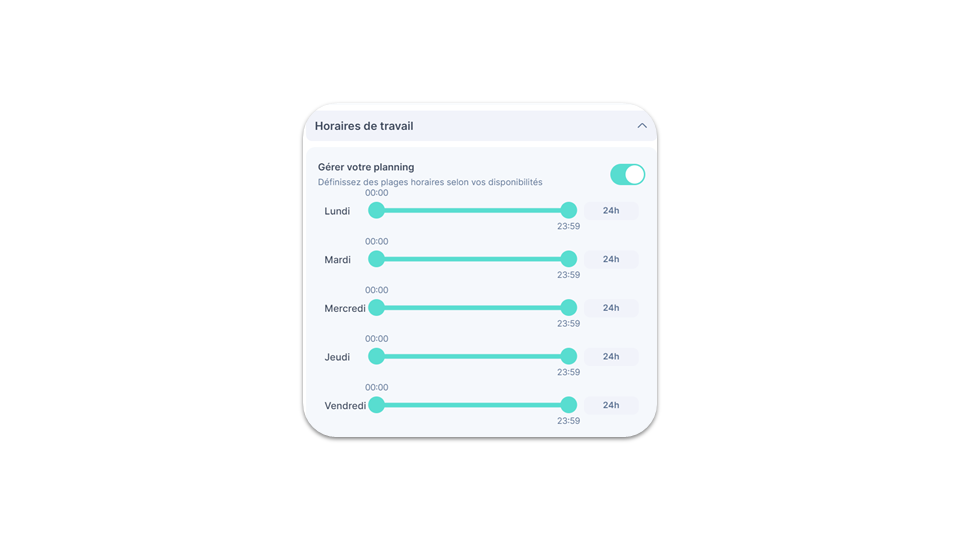Click the 24h button for Vendredi
The height and width of the screenshot is (540, 960).
(611, 405)
